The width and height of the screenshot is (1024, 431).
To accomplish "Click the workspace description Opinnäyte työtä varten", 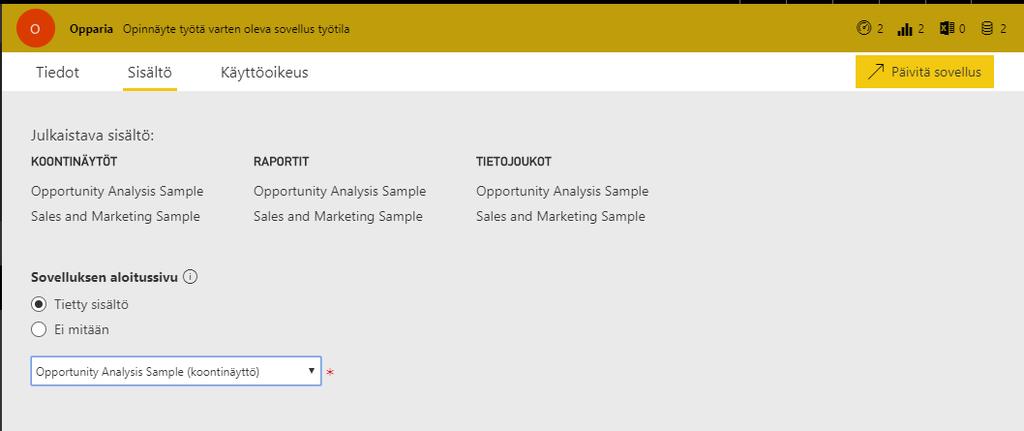I will (236, 29).
